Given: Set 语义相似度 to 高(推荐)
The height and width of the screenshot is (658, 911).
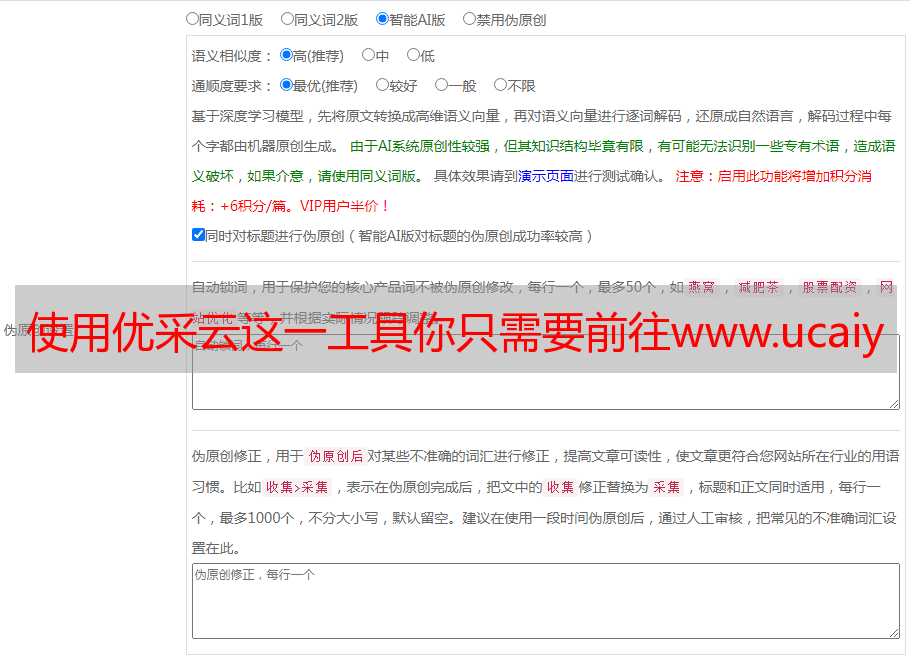Looking at the screenshot, I should tap(286, 55).
